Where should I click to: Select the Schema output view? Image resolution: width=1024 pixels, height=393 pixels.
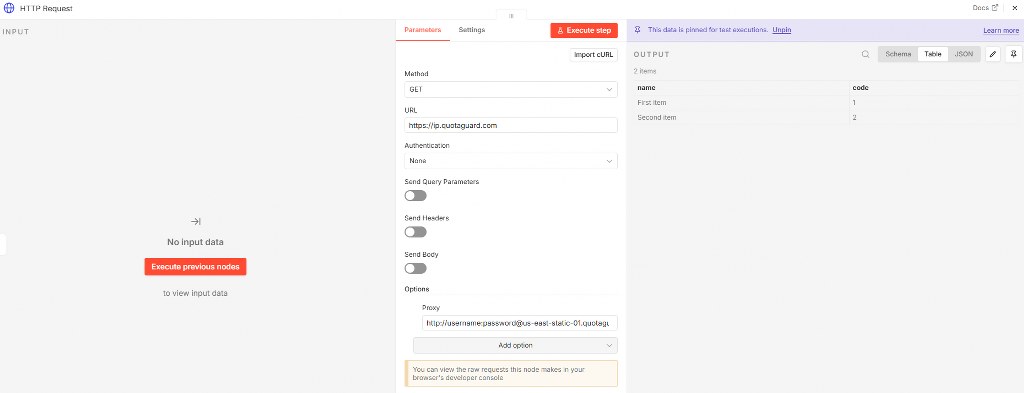898,54
